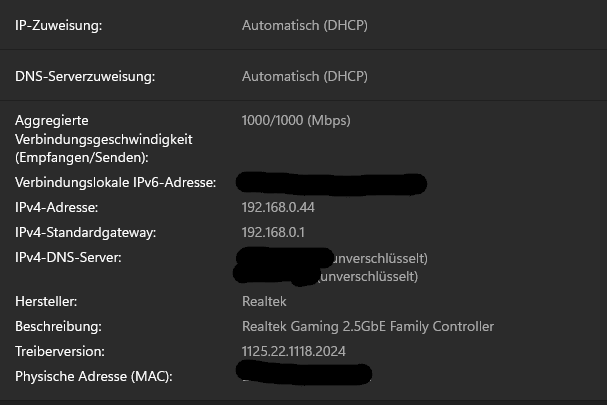Click the Treiberversion label

click(x=63, y=352)
